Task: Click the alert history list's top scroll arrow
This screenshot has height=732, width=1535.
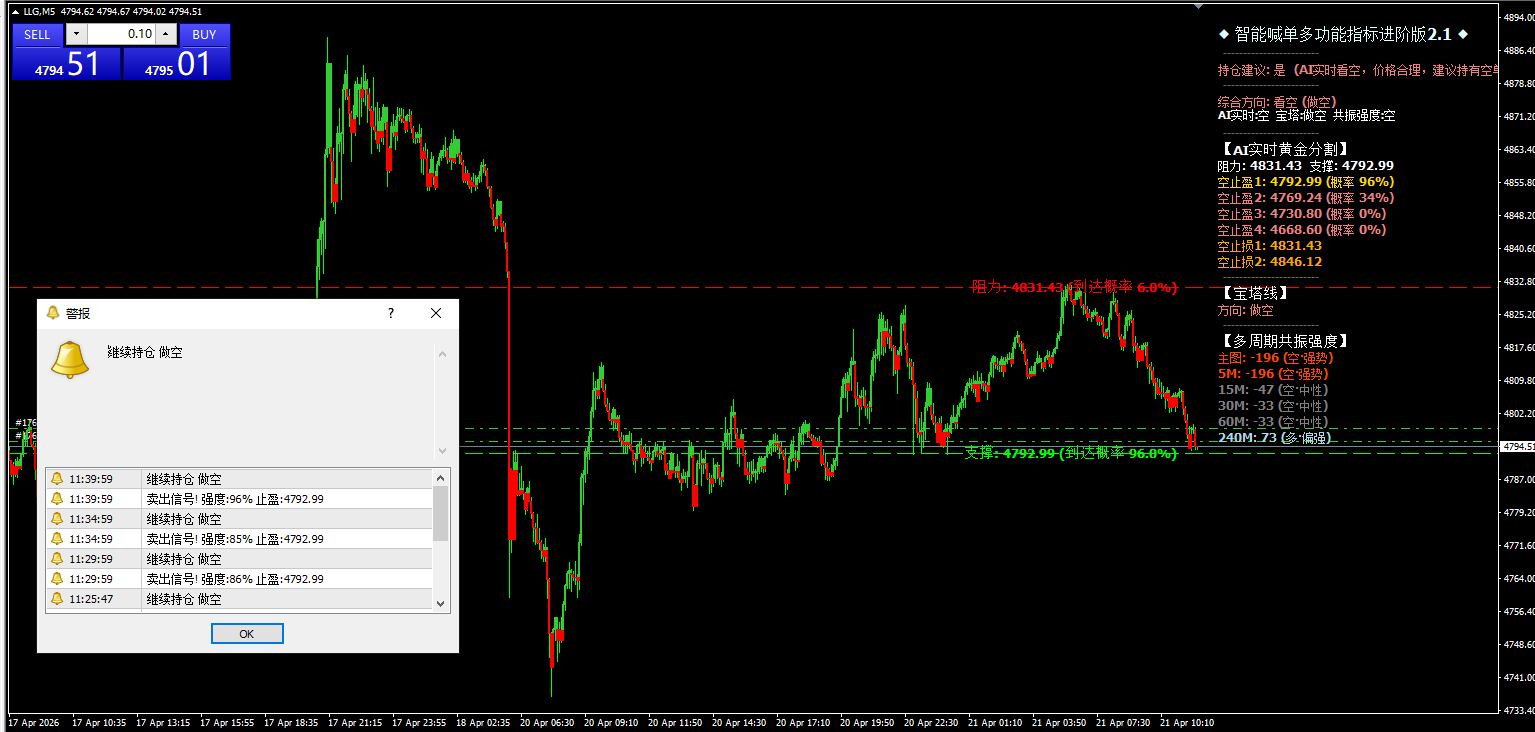Action: tap(441, 477)
